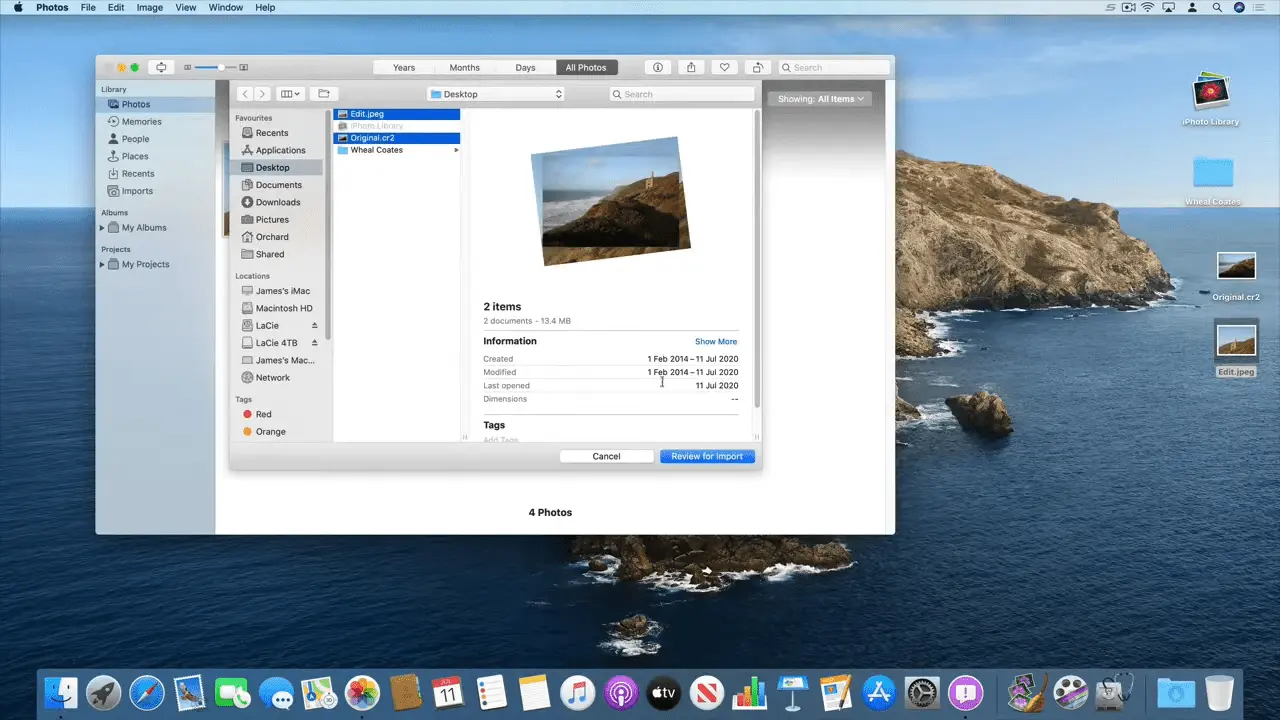Click the Favorite heart icon in toolbar
This screenshot has height=720, width=1280.
click(x=724, y=67)
